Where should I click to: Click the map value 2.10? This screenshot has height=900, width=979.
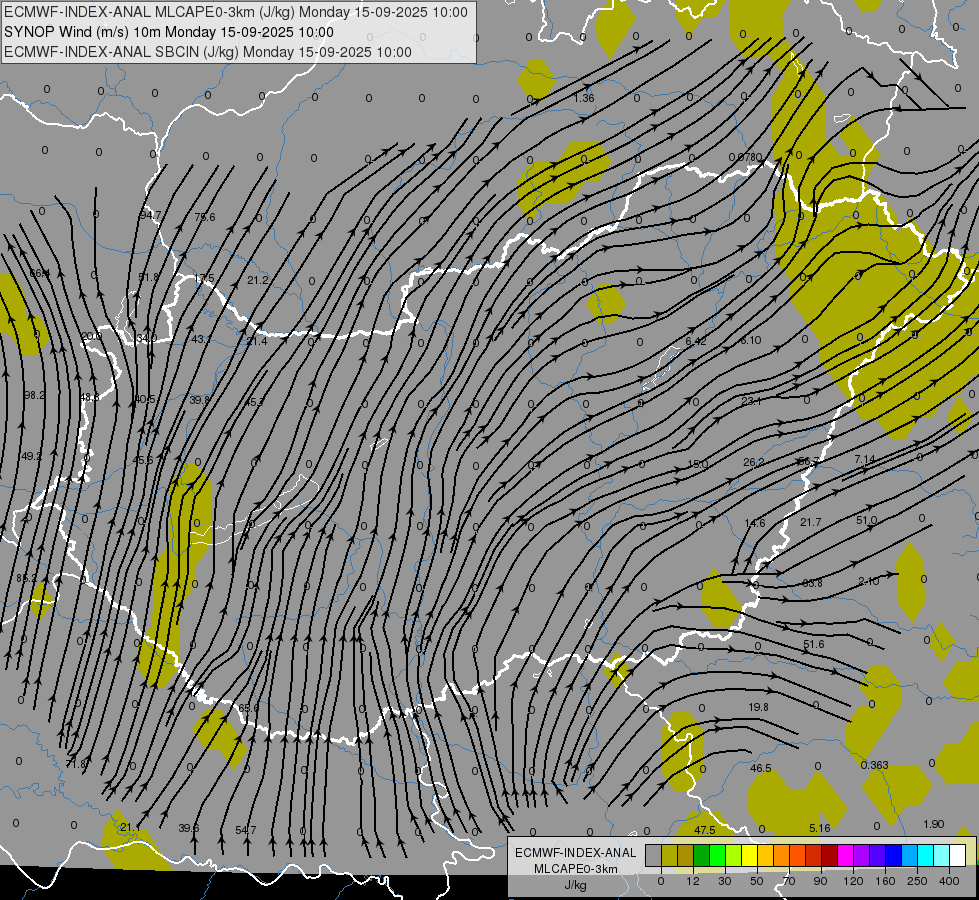pos(868,581)
